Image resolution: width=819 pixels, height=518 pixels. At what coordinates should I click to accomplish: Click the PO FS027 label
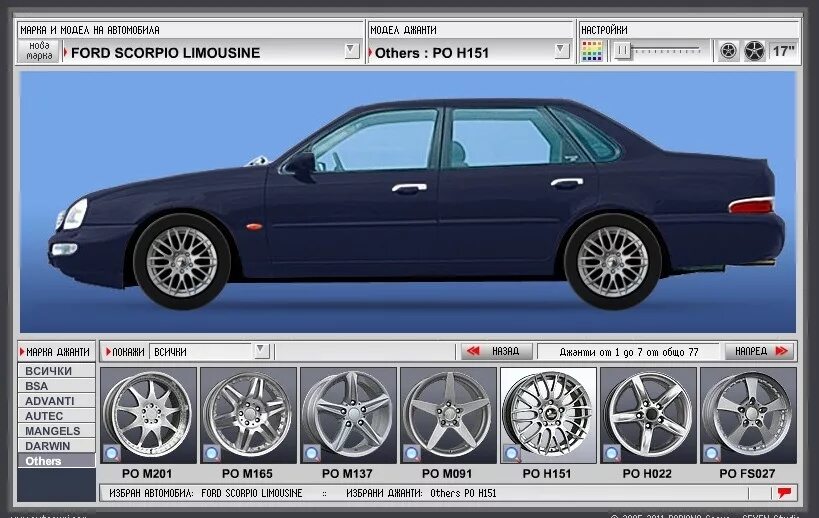747,474
